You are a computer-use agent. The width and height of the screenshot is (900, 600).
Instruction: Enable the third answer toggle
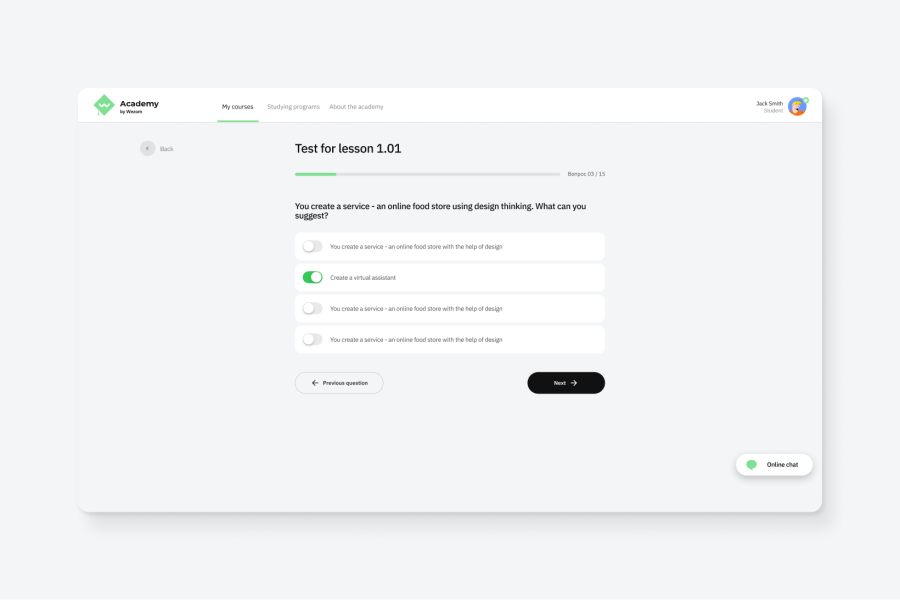pyautogui.click(x=312, y=308)
